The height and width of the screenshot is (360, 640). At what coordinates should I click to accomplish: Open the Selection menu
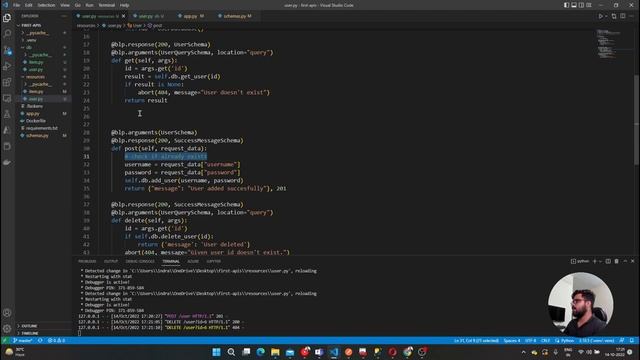pyautogui.click(x=46, y=5)
